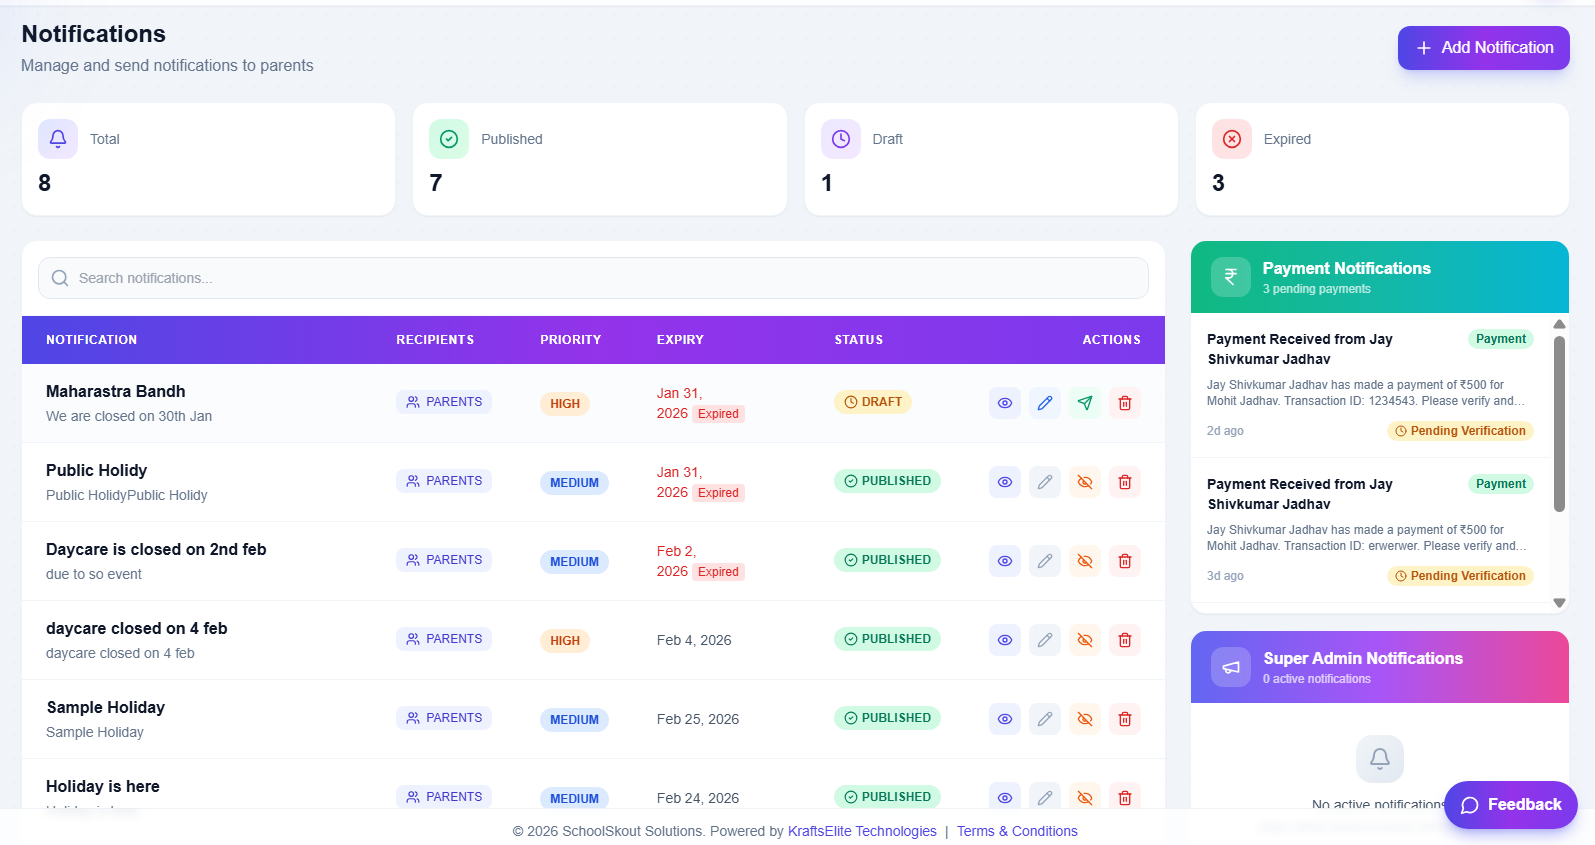Publish the Maharastra Bandh draft notification

[1085, 403]
